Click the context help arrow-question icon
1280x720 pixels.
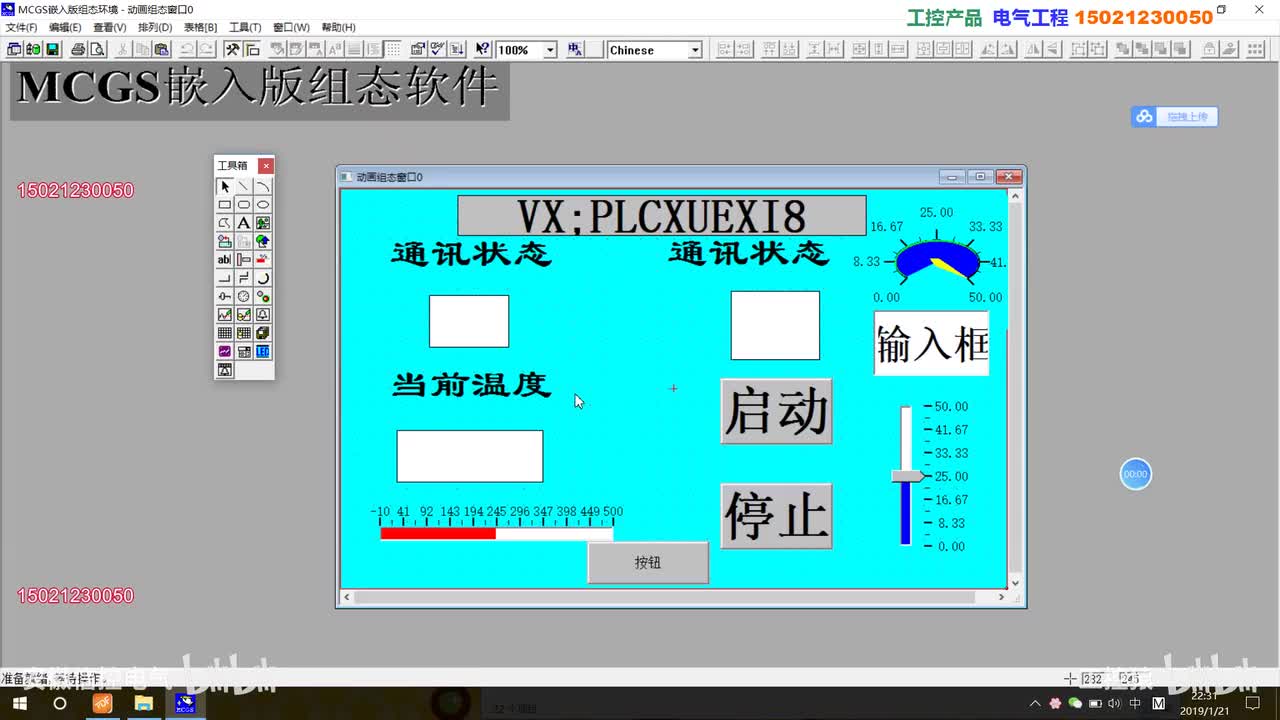pyautogui.click(x=483, y=49)
